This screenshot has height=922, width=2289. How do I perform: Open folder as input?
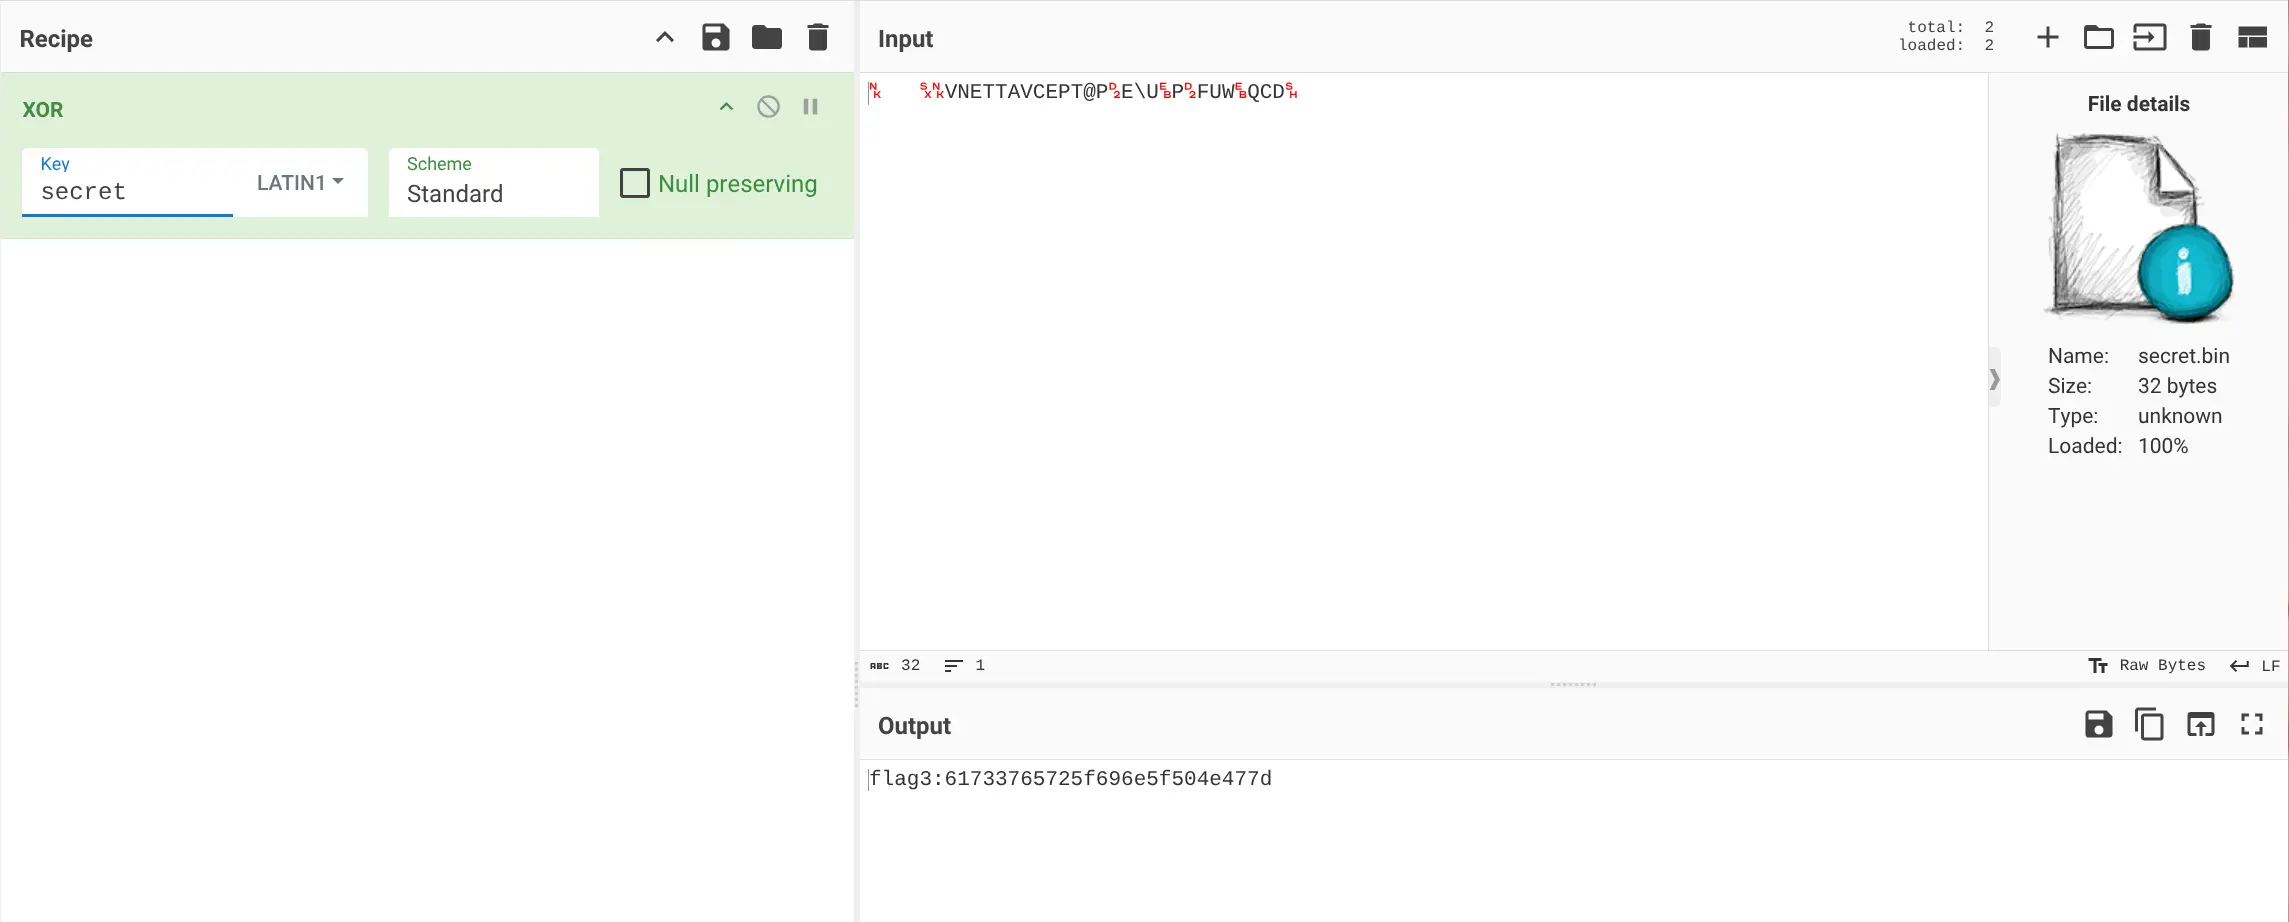(x=2098, y=38)
